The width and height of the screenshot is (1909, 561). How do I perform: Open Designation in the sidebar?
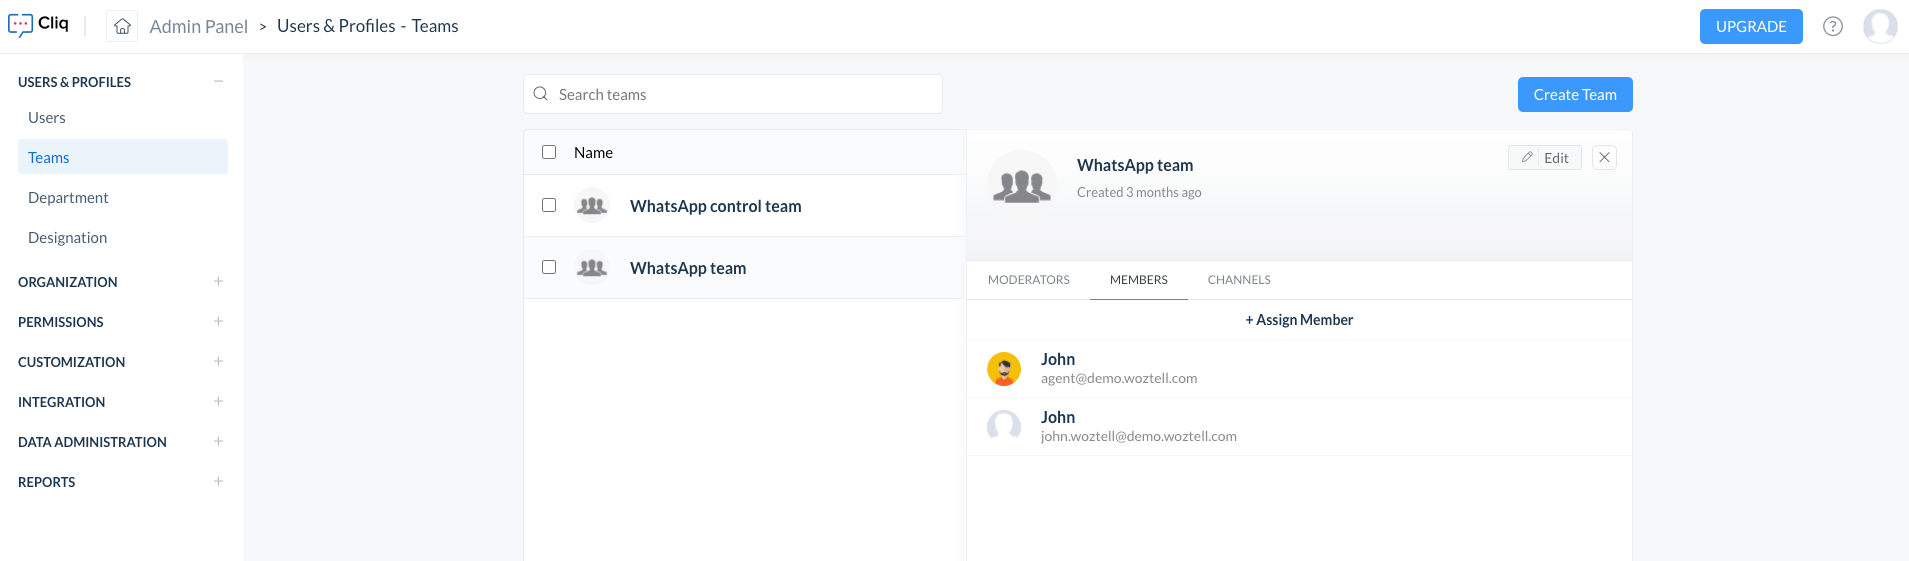tap(123, 237)
